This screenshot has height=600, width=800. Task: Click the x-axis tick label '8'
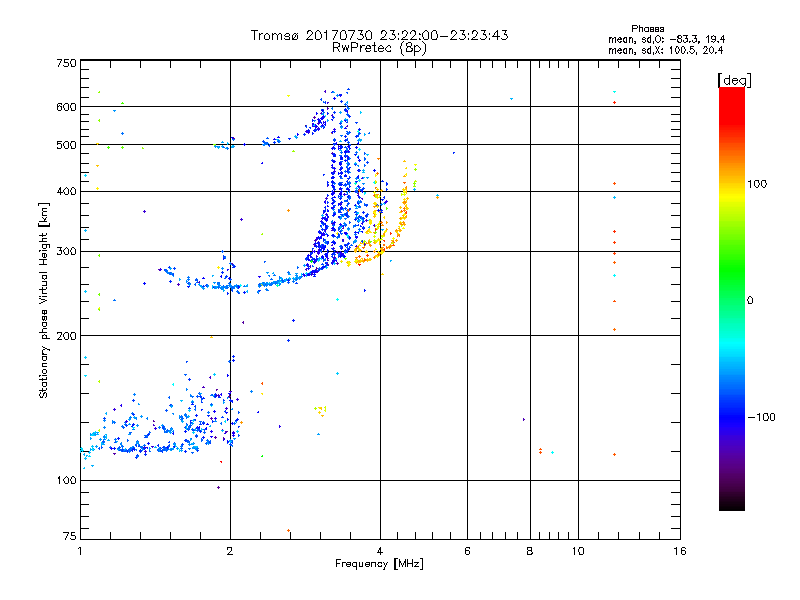[530, 551]
